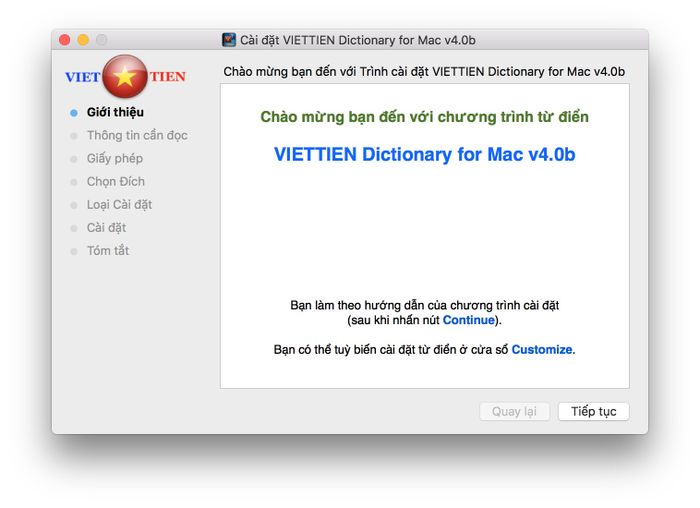Select the Thông tin cần đọc step
Viewport: 700px width, 508px height.
tap(137, 135)
